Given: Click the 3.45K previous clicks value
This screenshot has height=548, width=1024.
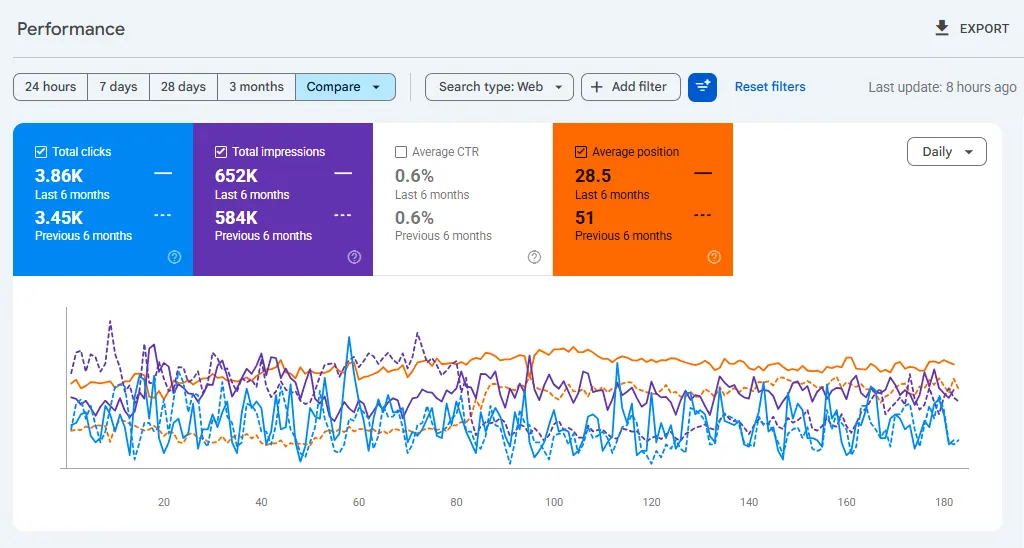Looking at the screenshot, I should (59, 218).
